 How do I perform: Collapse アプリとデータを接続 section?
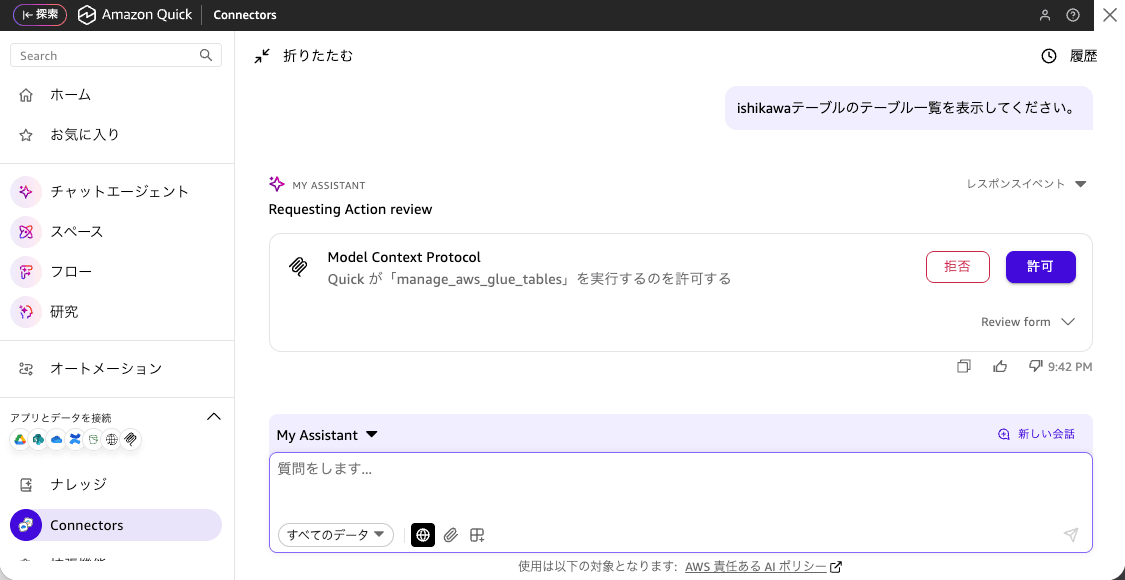pos(213,416)
